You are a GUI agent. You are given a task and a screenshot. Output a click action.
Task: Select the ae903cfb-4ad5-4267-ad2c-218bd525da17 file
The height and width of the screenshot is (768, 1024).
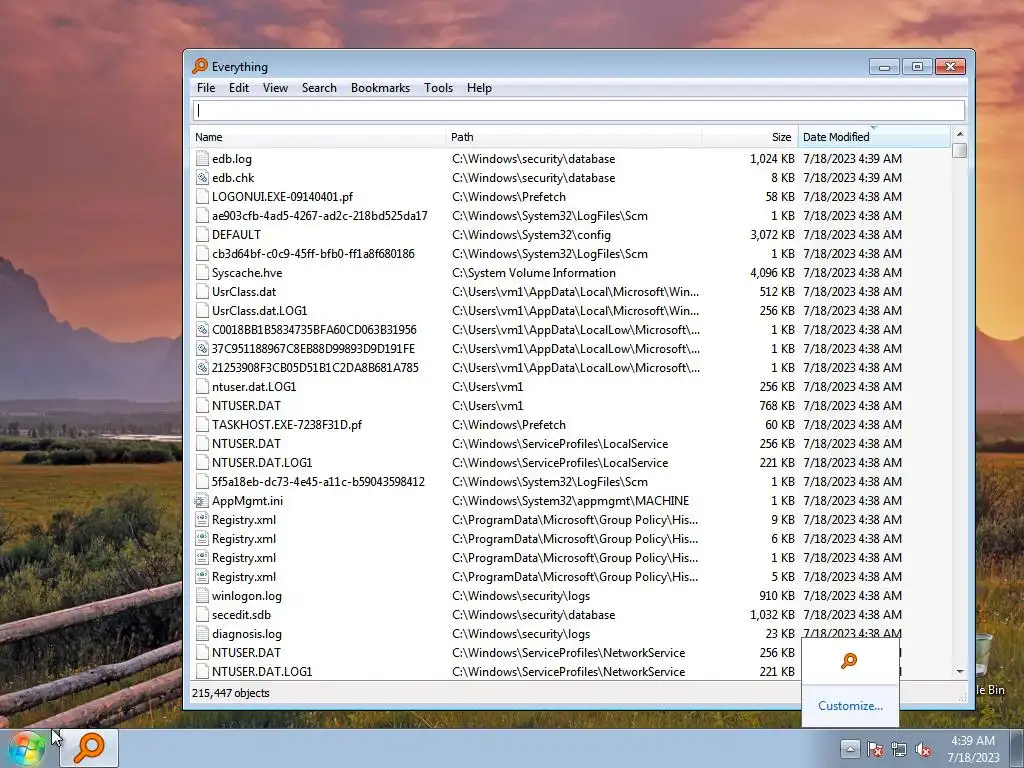click(319, 216)
